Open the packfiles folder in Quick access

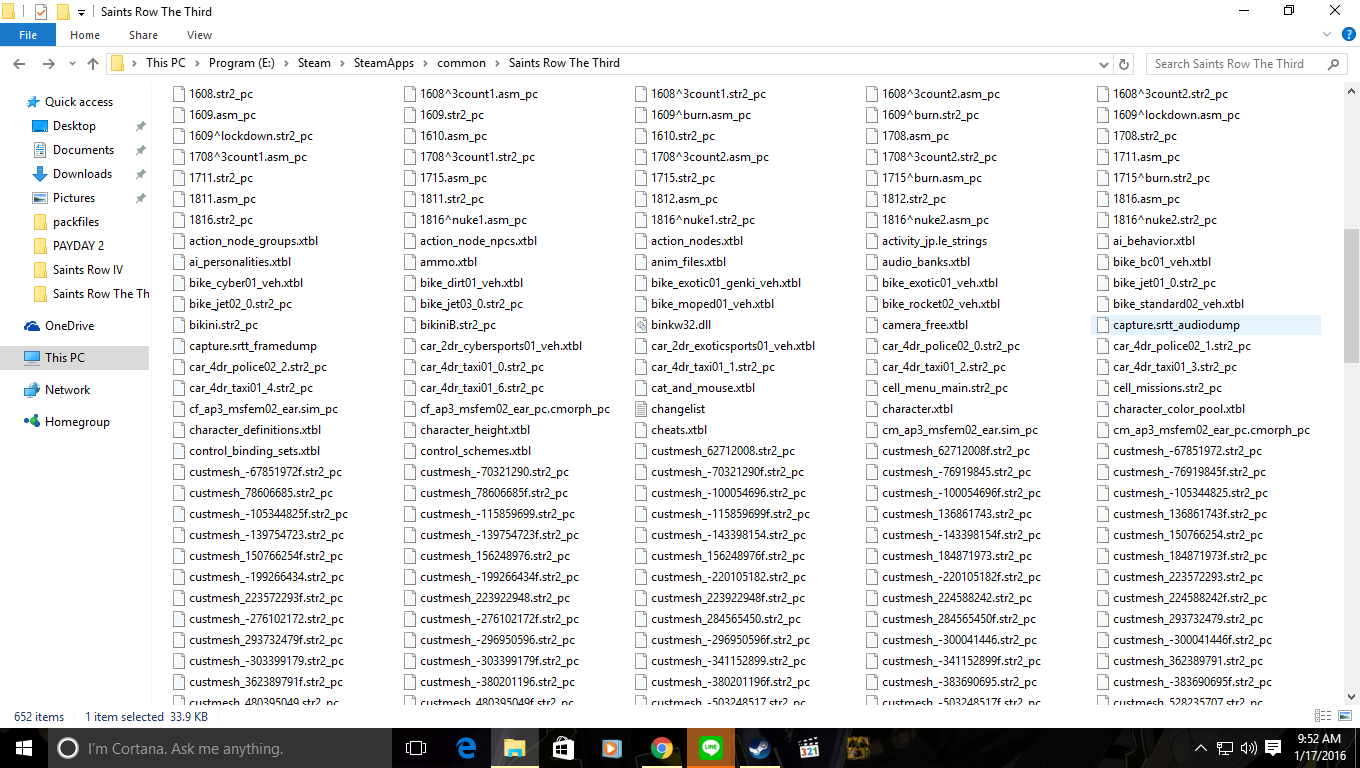(76, 222)
